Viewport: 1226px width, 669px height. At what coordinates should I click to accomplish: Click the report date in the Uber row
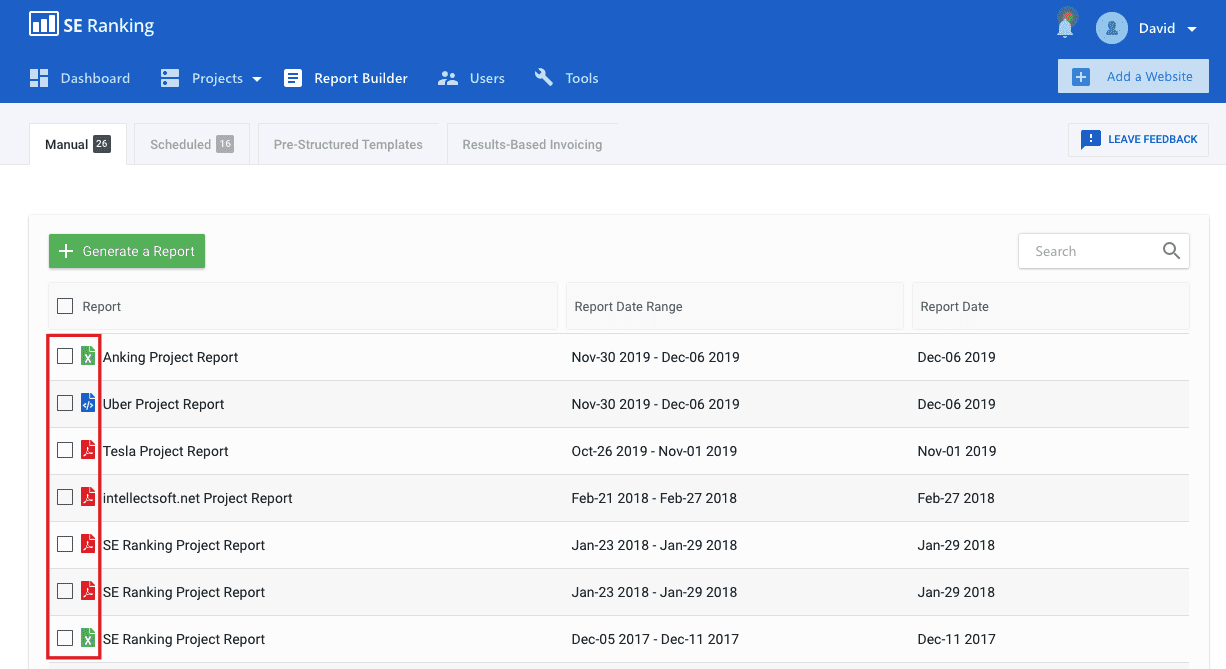pyautogui.click(x=956, y=404)
